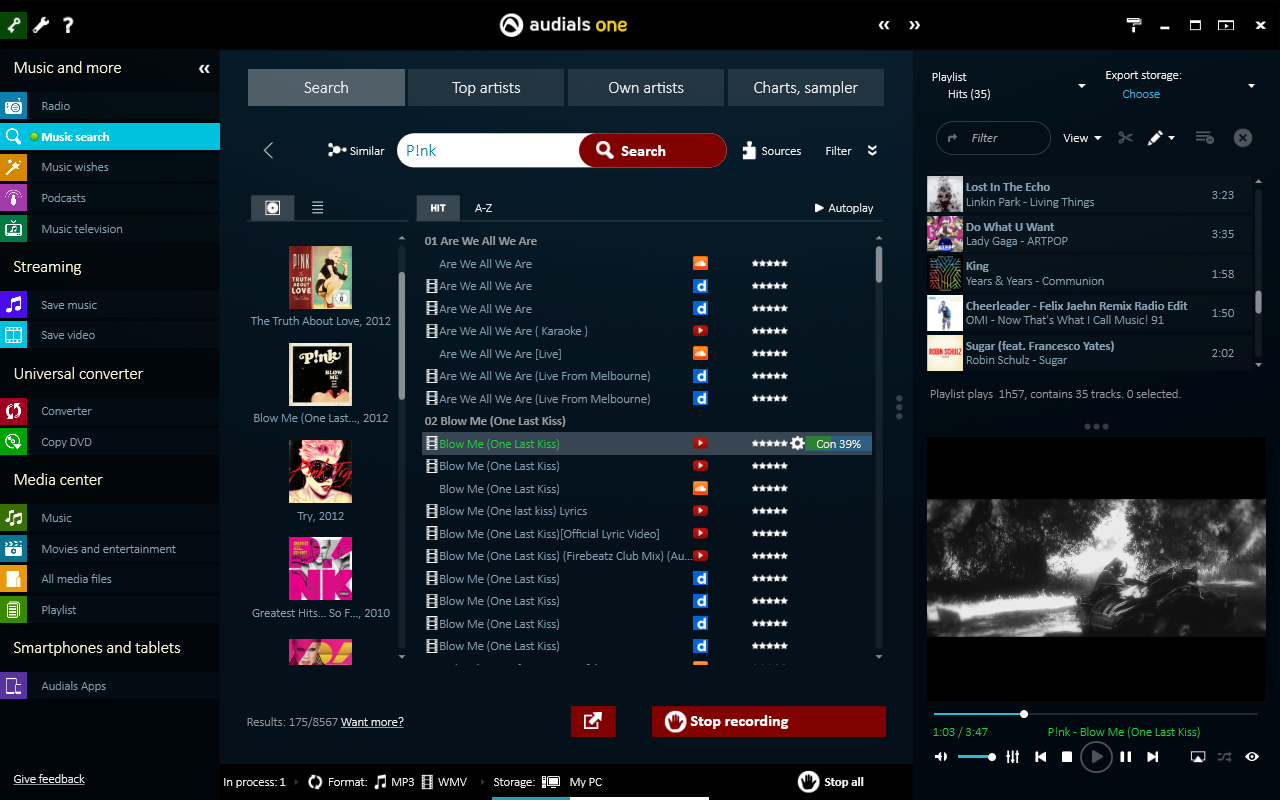
Task: Open the equalizer icon in player
Action: tap(1013, 757)
